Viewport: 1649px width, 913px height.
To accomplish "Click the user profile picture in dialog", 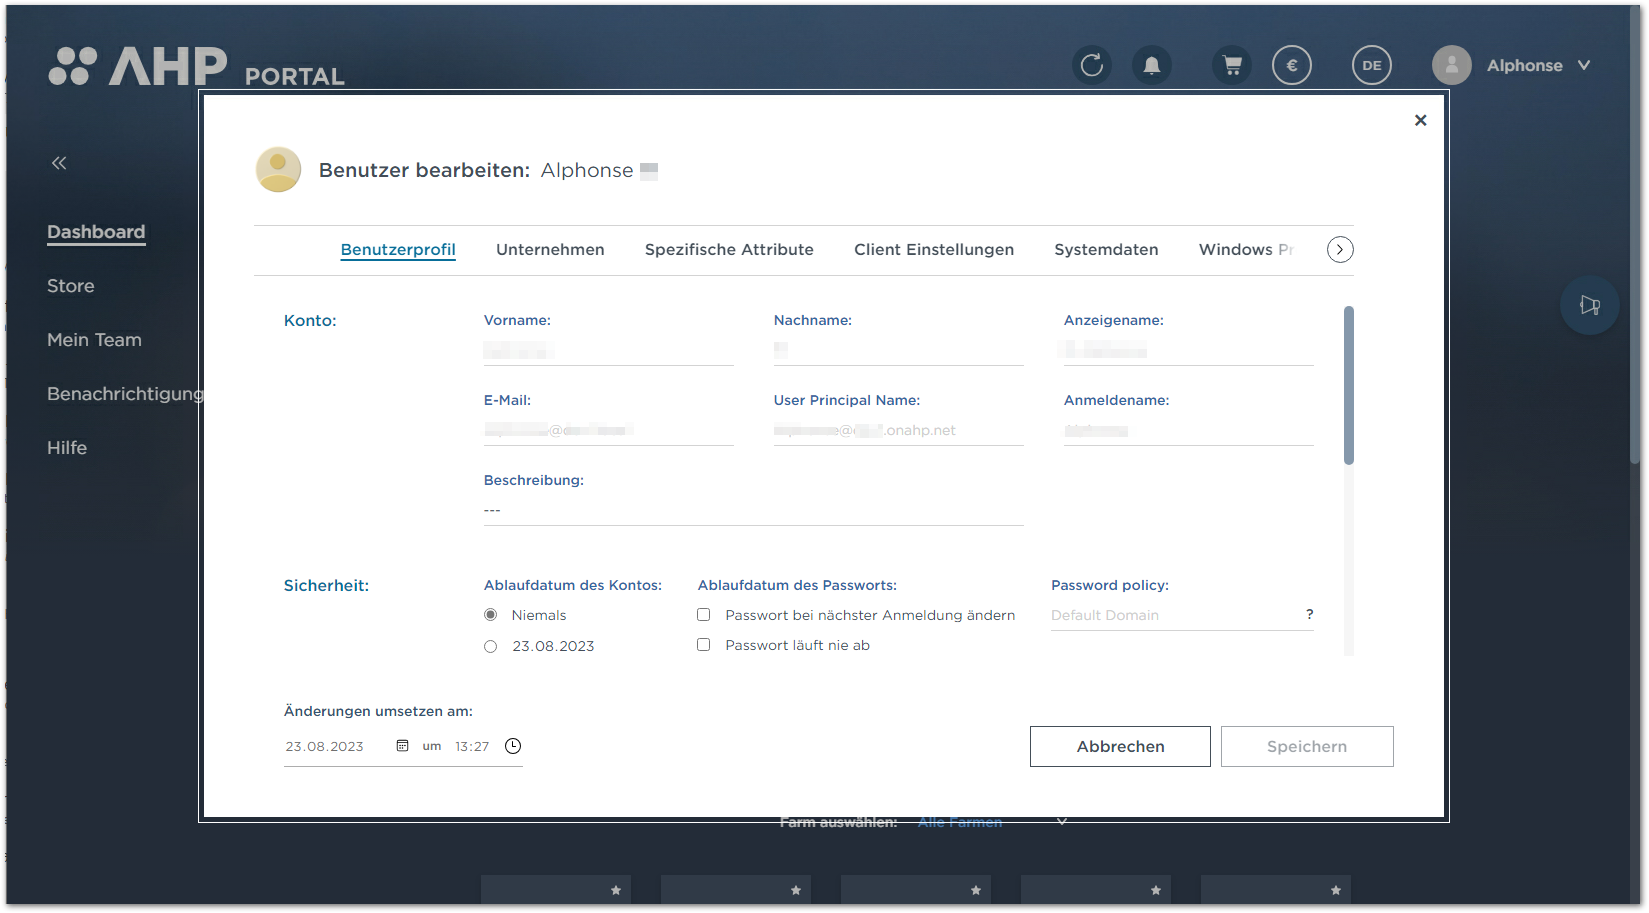I will [x=279, y=169].
